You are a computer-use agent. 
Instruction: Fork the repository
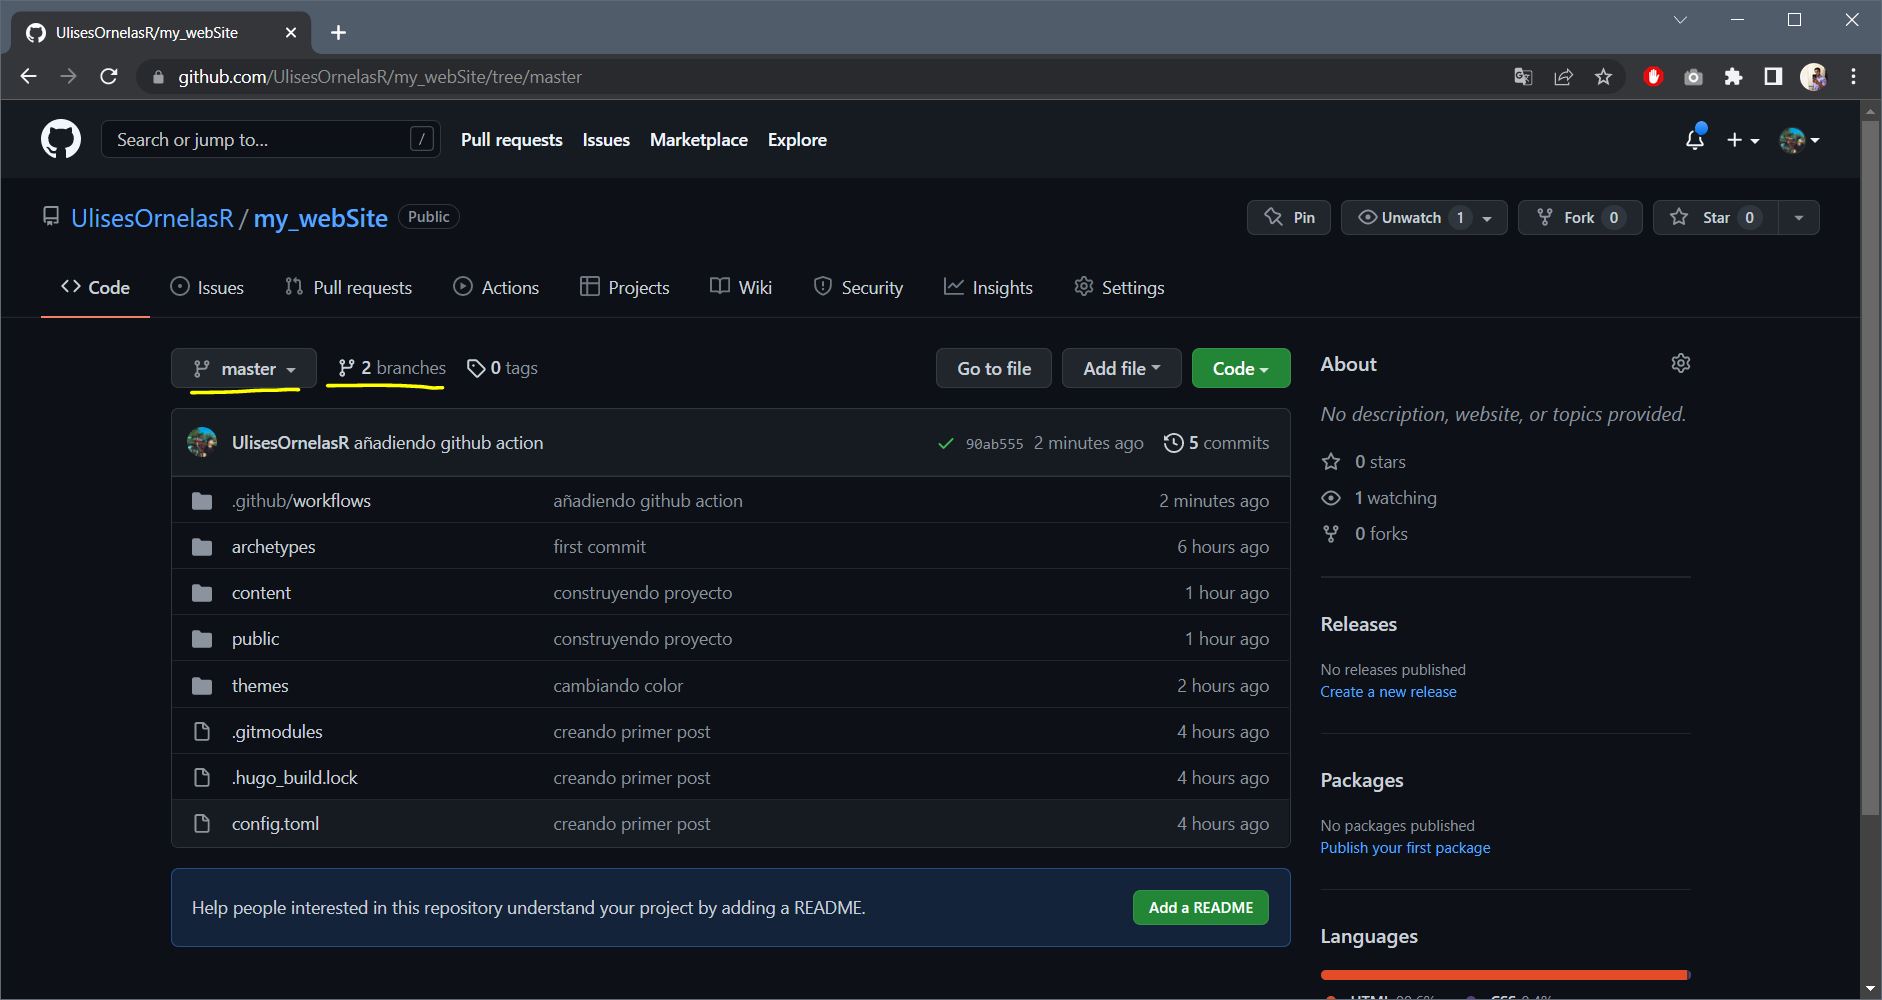click(x=1580, y=218)
